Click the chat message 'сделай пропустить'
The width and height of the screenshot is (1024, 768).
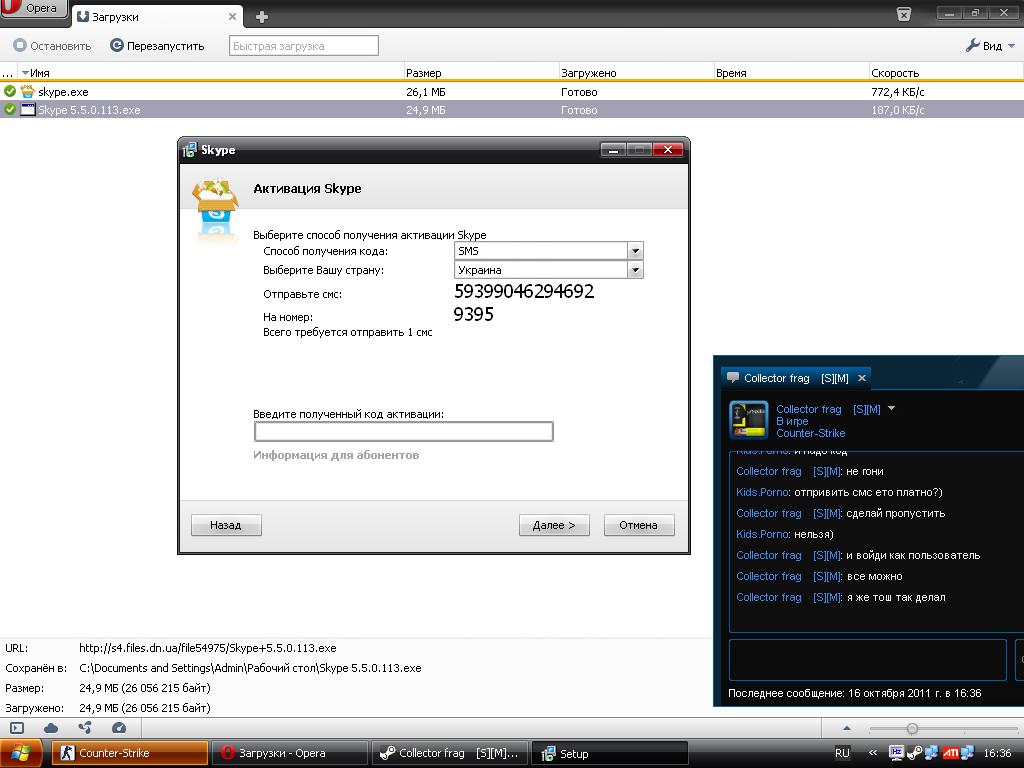point(895,513)
